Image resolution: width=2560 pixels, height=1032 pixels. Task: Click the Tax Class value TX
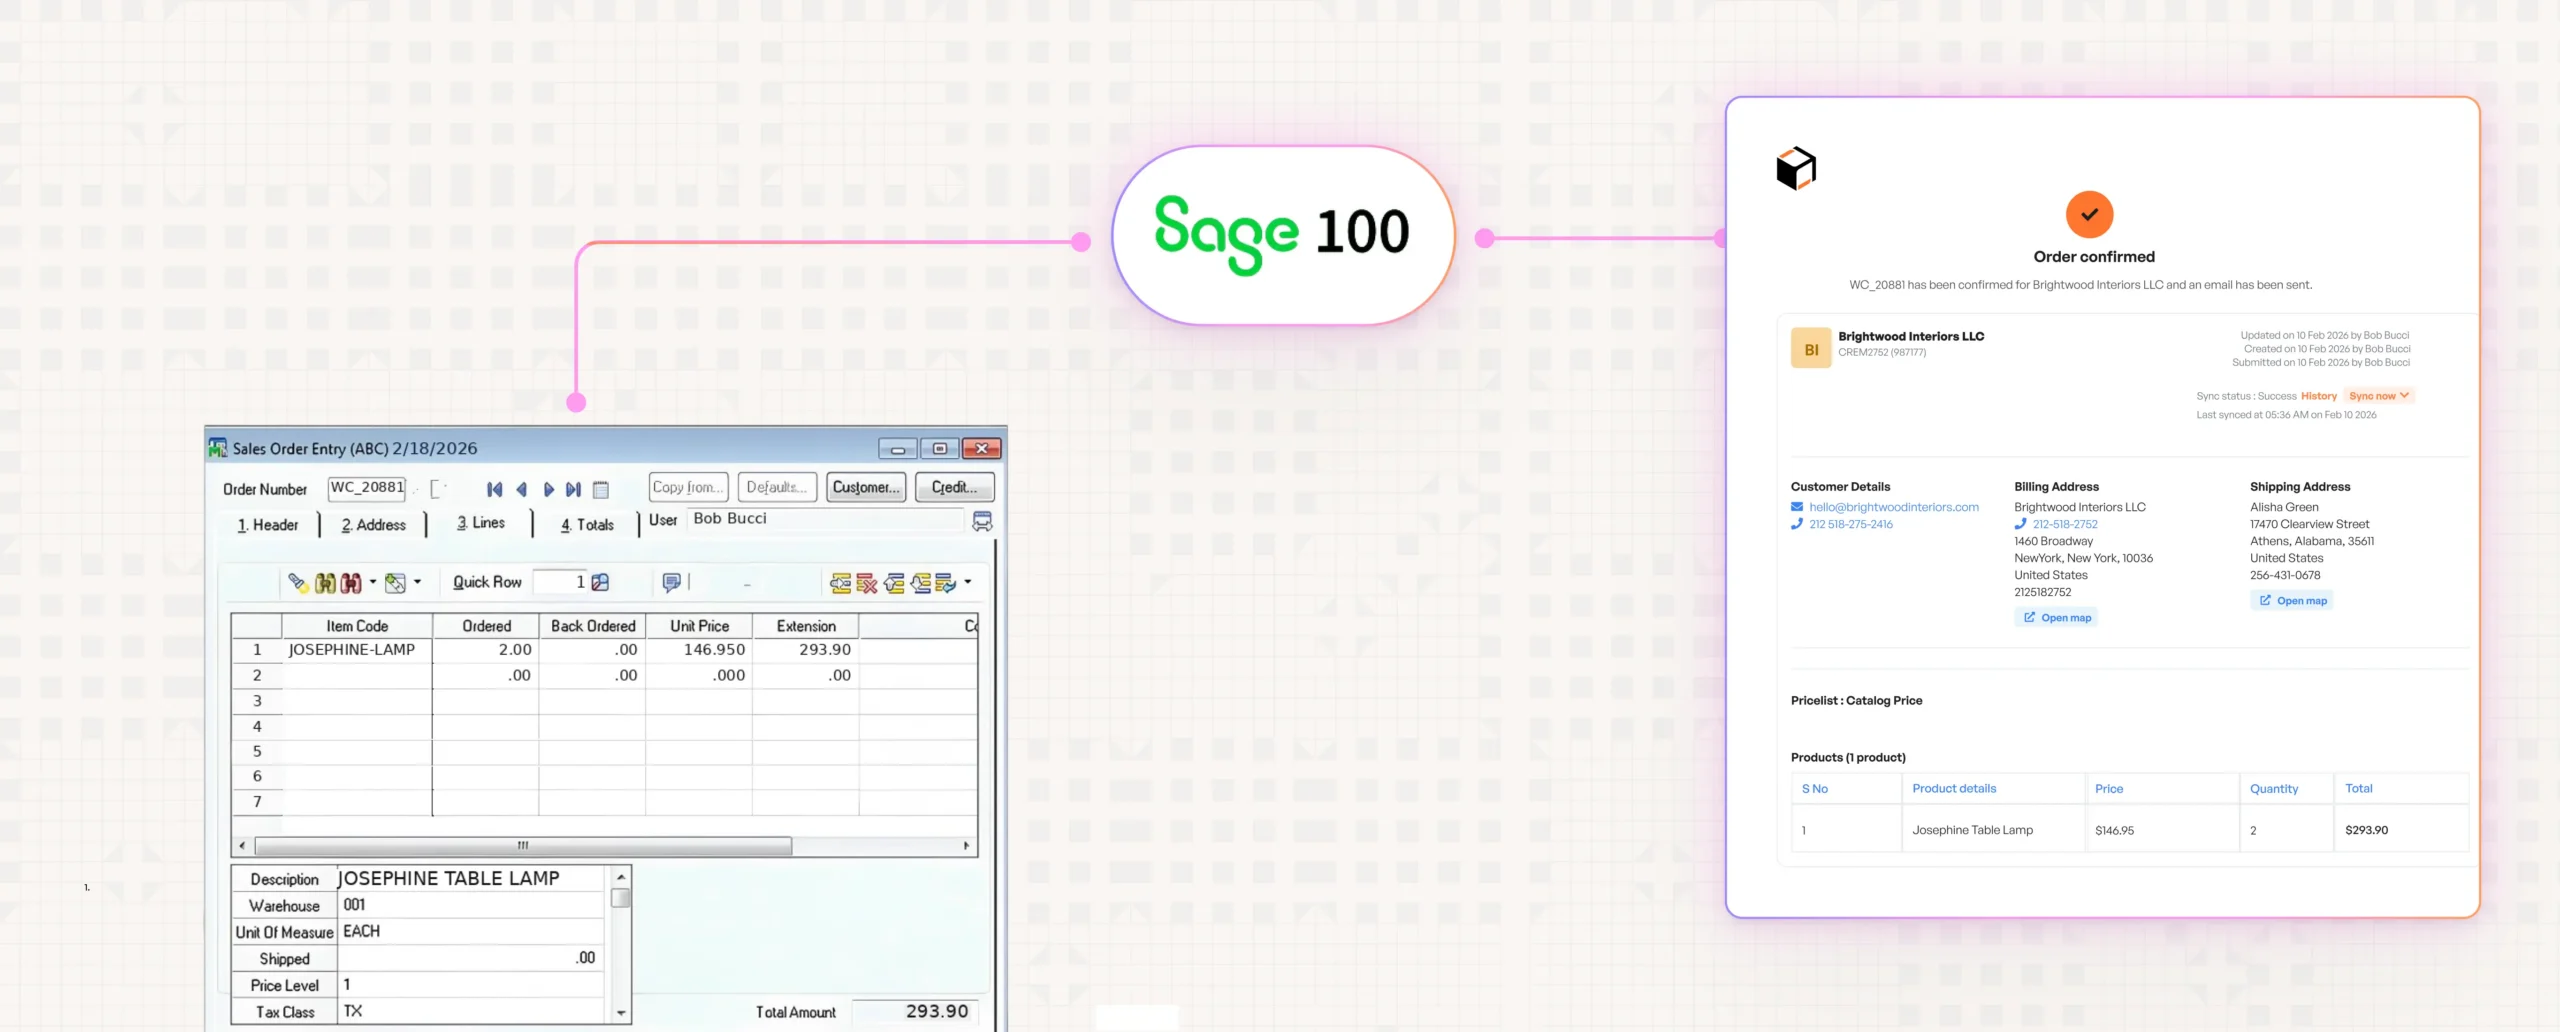pos(472,1012)
